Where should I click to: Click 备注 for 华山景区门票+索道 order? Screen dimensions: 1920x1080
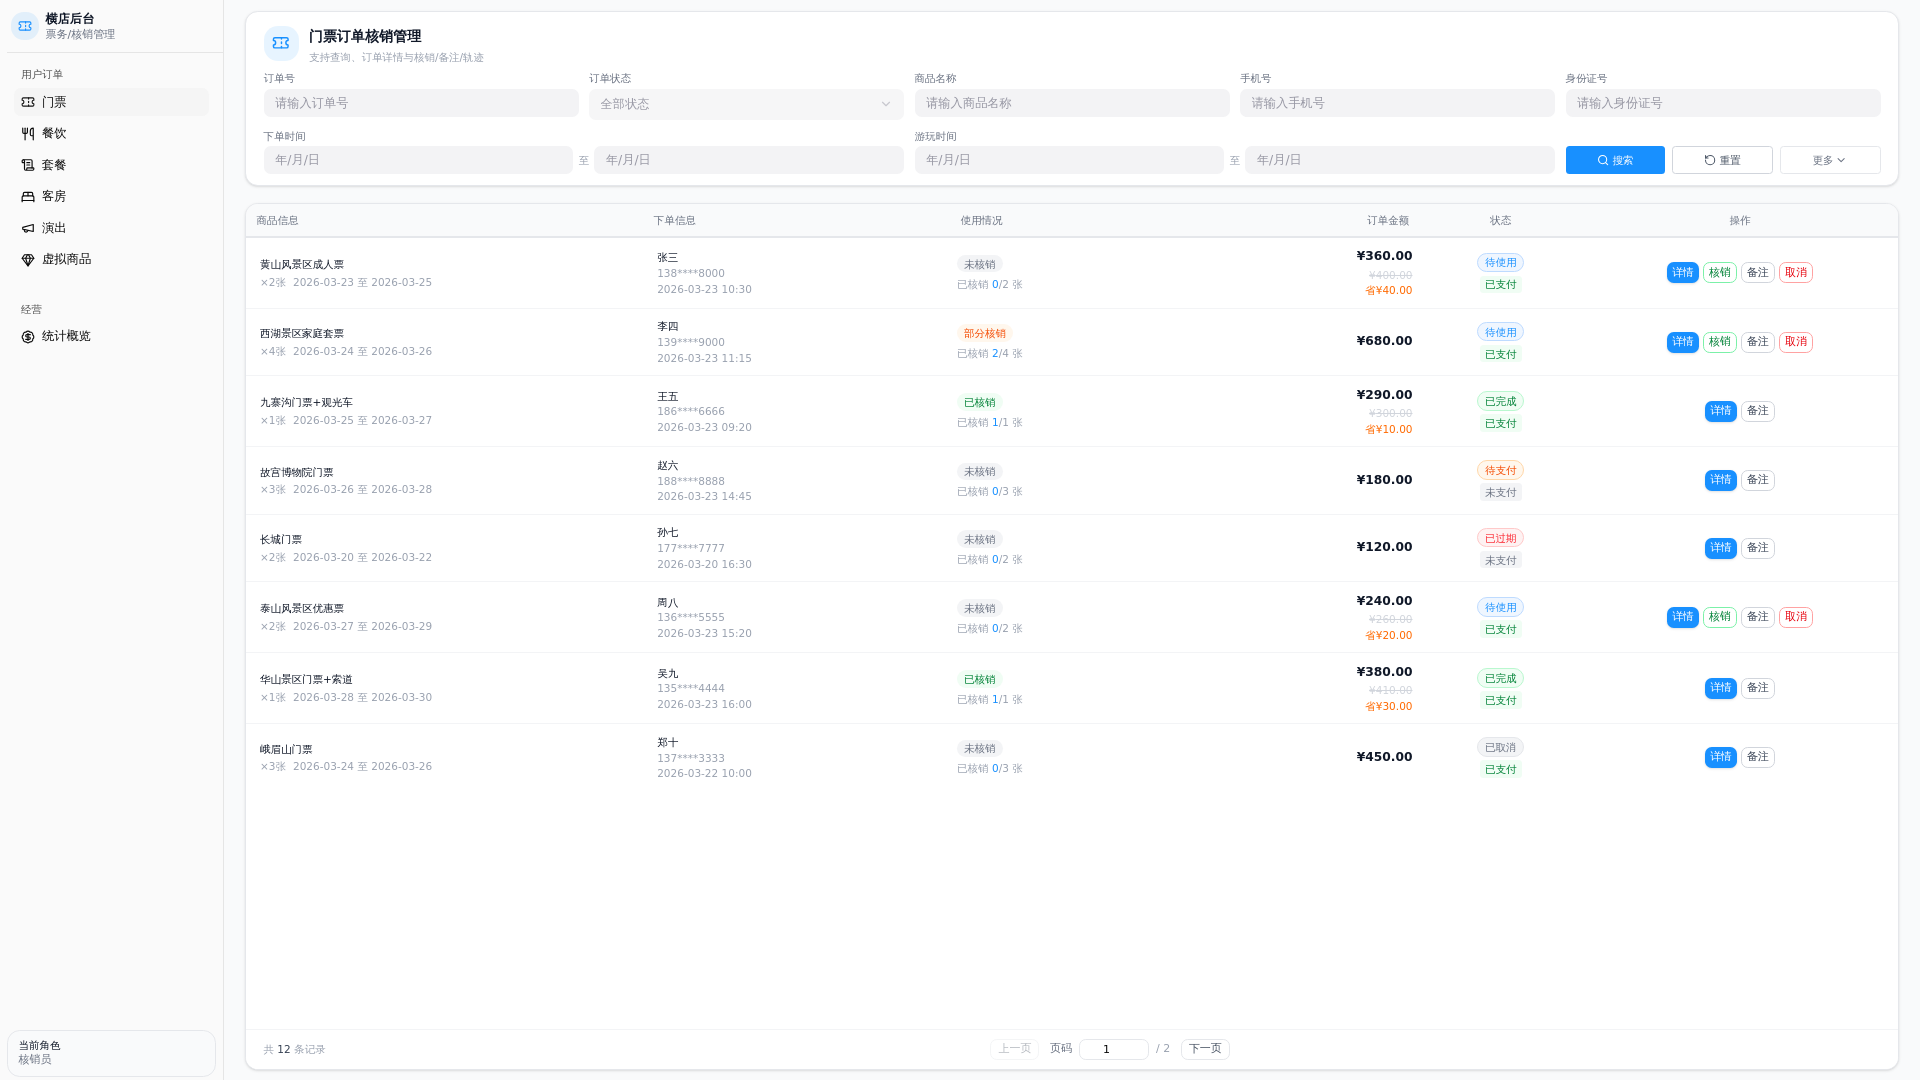tap(1758, 688)
